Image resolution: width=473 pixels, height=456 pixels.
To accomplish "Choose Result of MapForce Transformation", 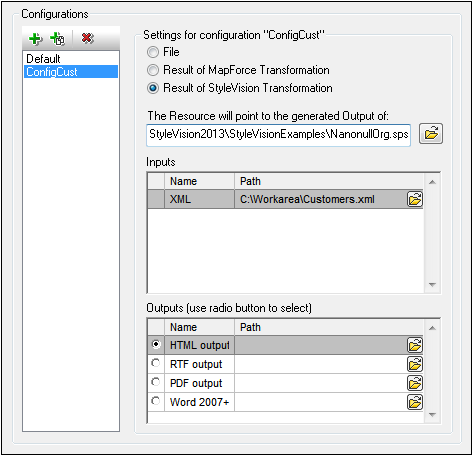I will tap(153, 70).
